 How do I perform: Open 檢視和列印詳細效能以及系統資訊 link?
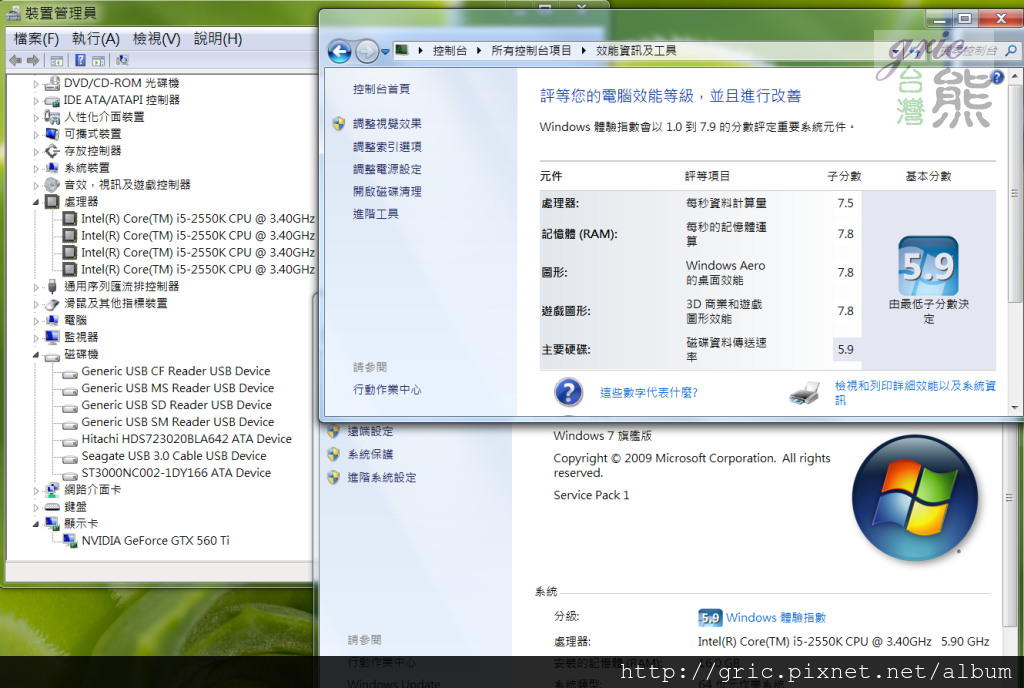click(915, 393)
